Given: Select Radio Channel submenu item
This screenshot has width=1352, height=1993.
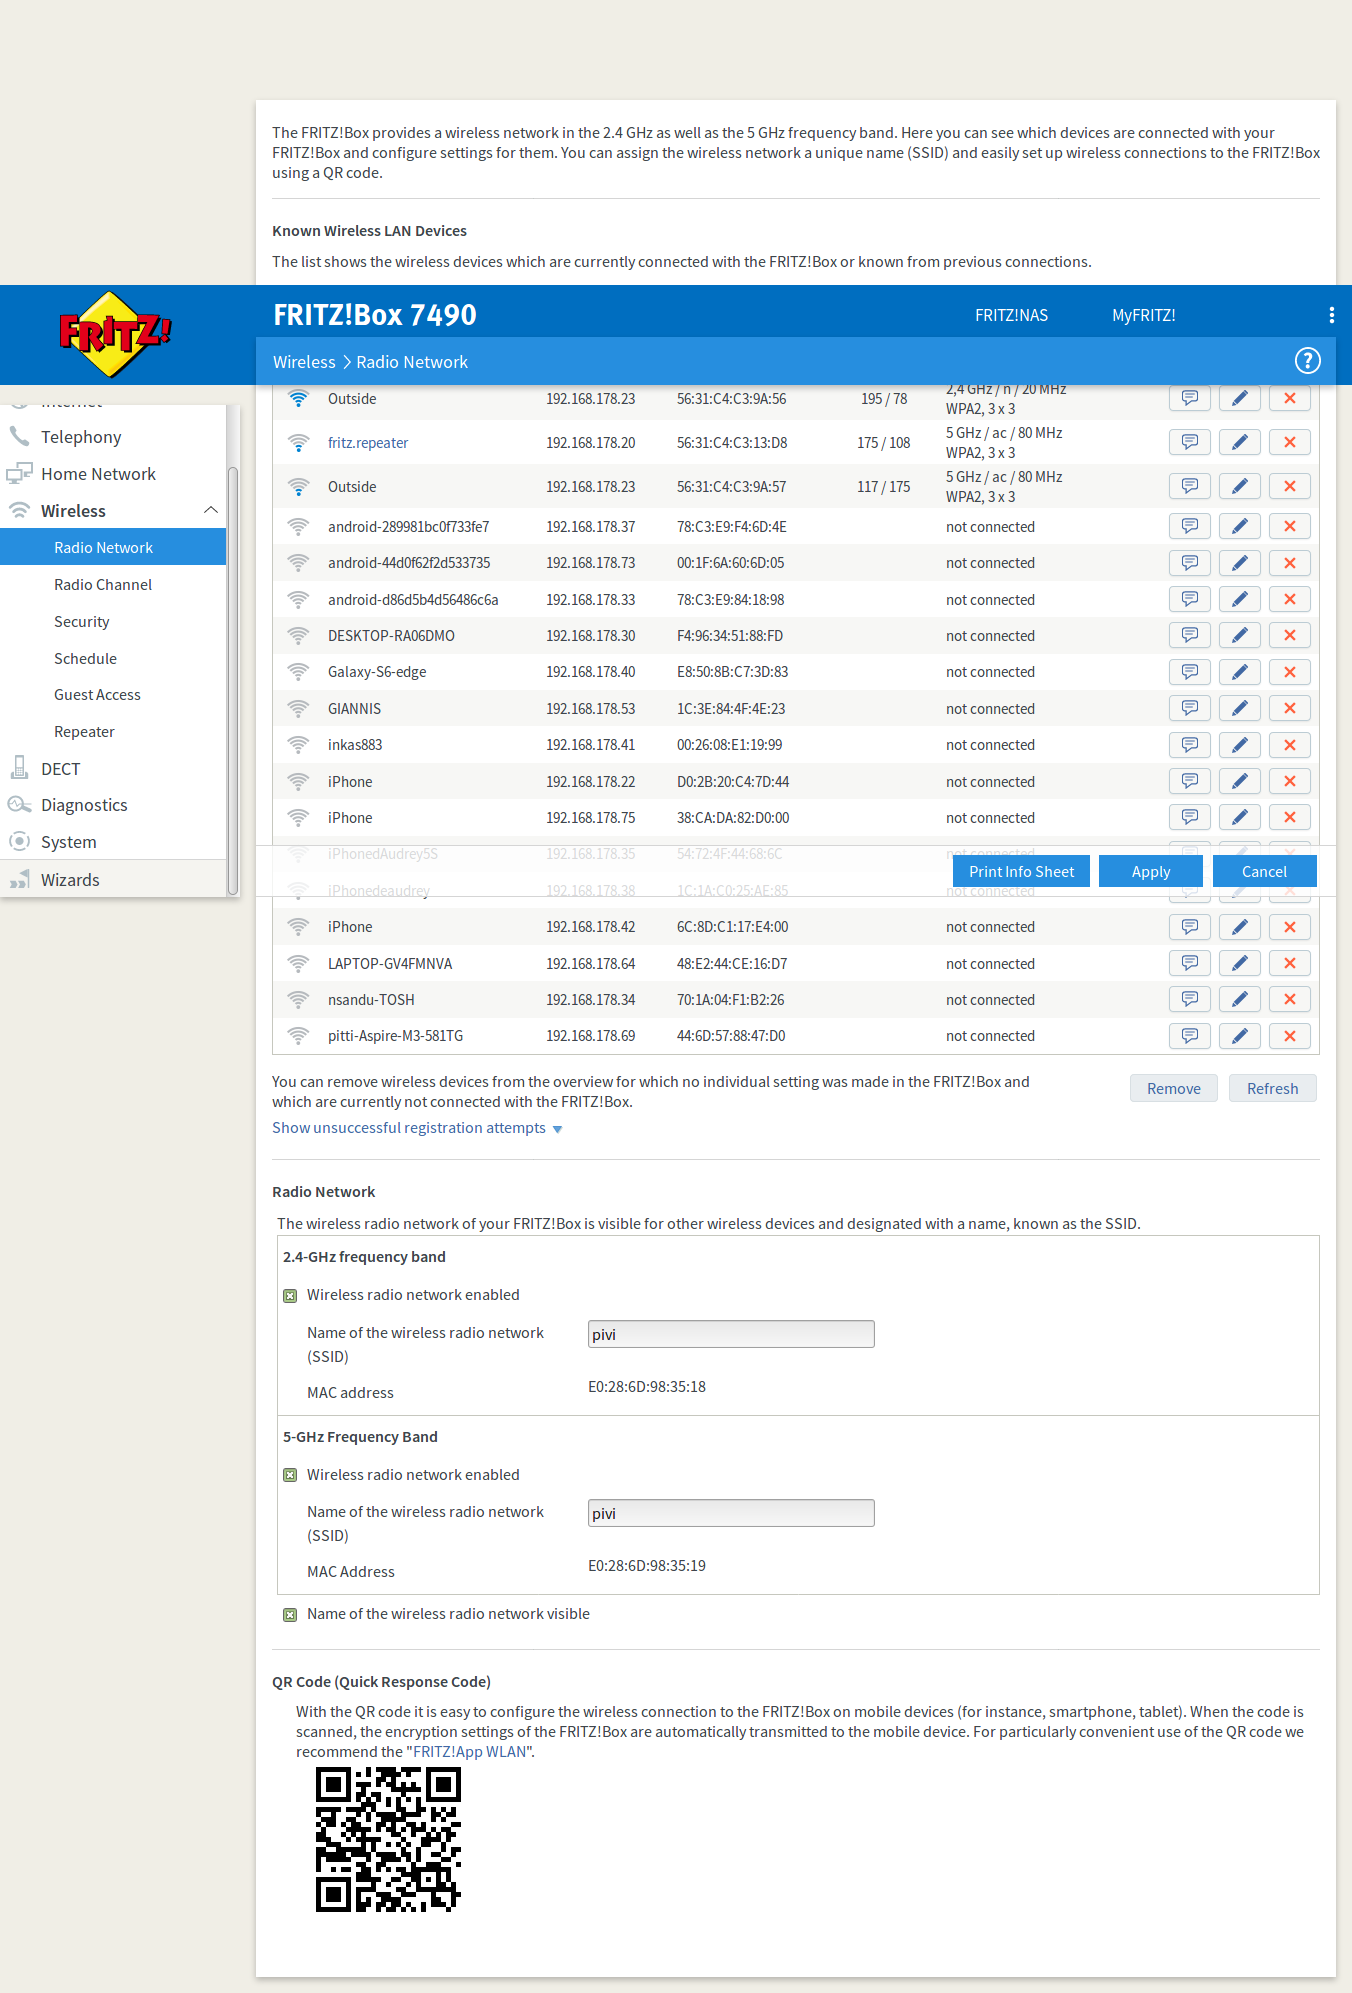Looking at the screenshot, I should [103, 585].
